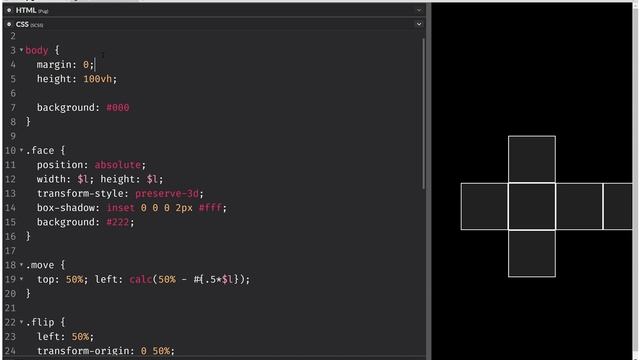Screen dimensions: 640x360
Task: Click 'transform-origin' property on line 24
Action: click(x=83, y=351)
